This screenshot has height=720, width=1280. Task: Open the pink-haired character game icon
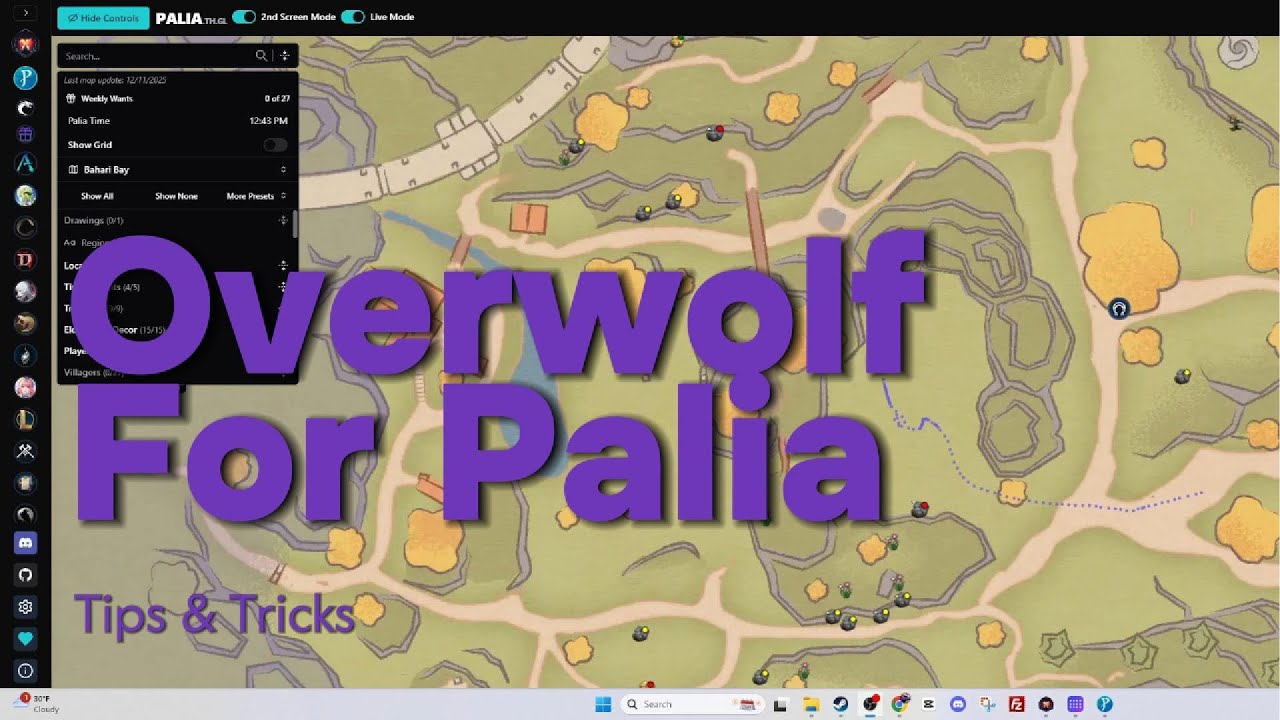click(25, 387)
